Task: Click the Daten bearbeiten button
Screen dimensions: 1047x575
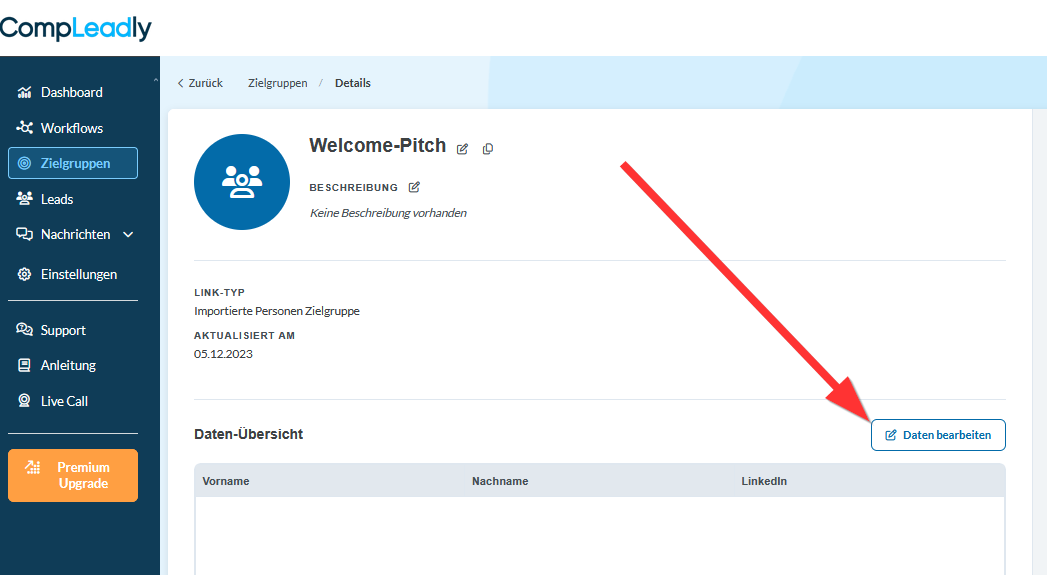Action: [x=938, y=435]
